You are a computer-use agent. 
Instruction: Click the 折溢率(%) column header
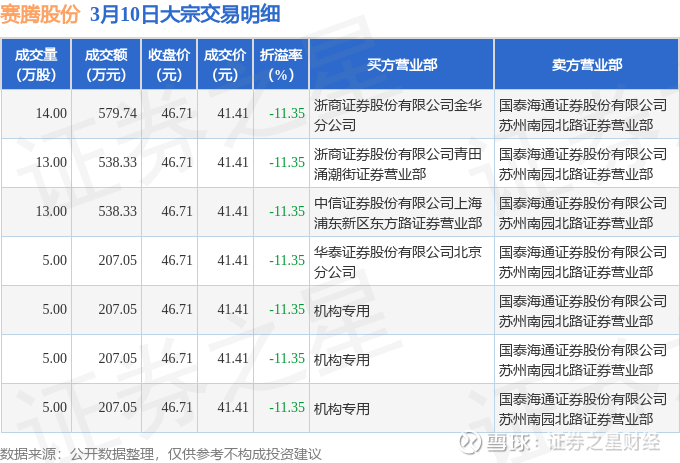click(x=281, y=65)
